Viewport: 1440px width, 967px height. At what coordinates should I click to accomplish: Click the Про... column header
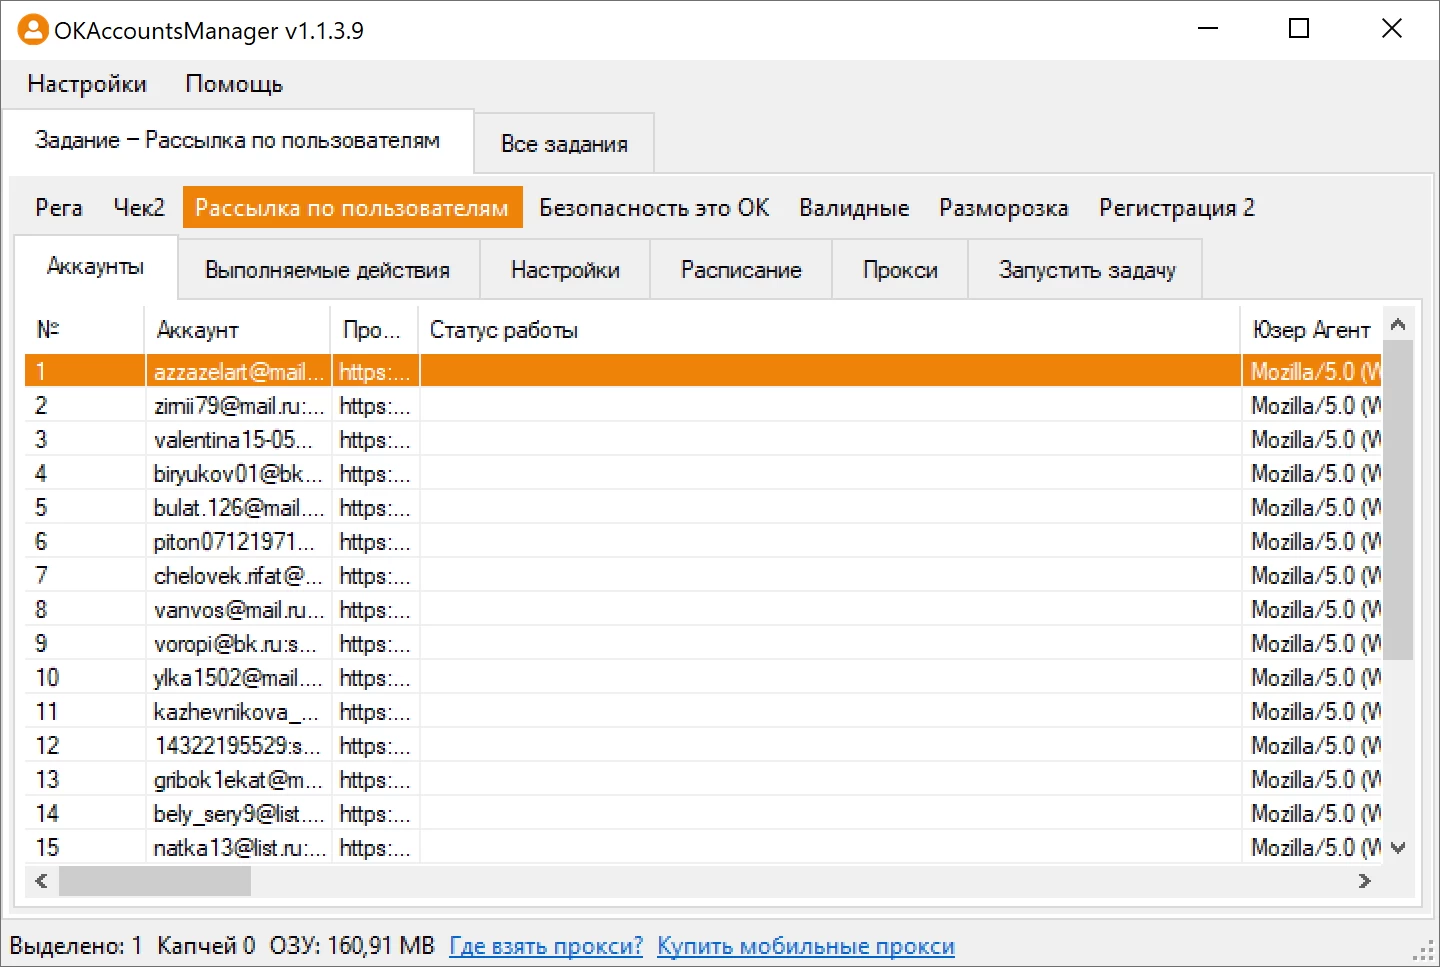(x=375, y=329)
